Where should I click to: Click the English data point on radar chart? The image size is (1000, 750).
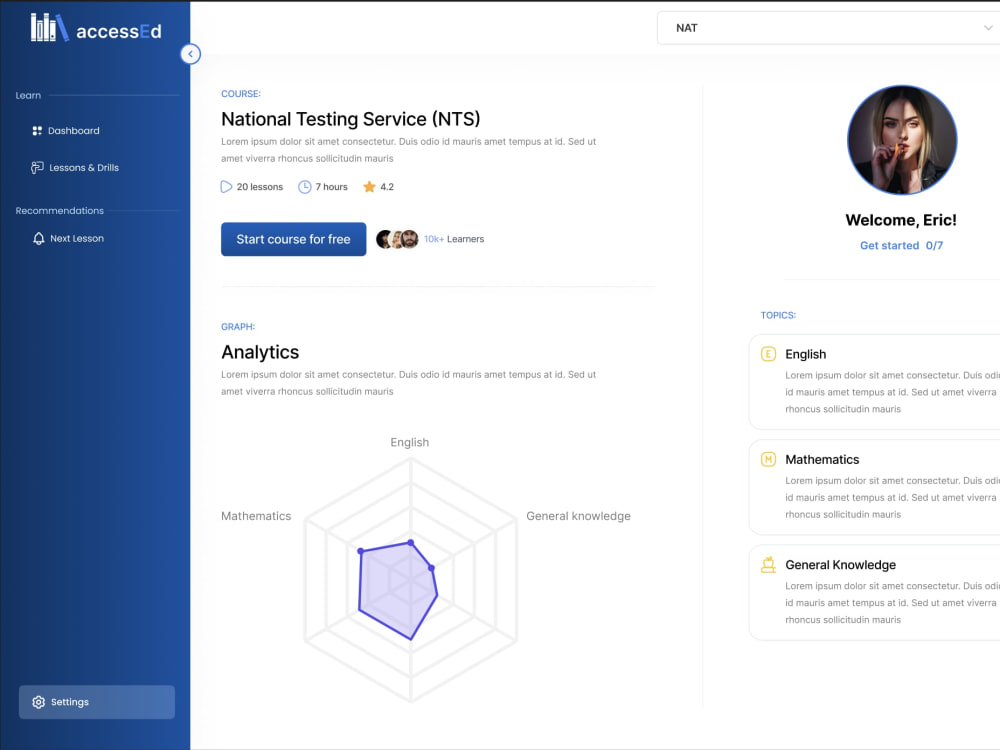pos(411,543)
